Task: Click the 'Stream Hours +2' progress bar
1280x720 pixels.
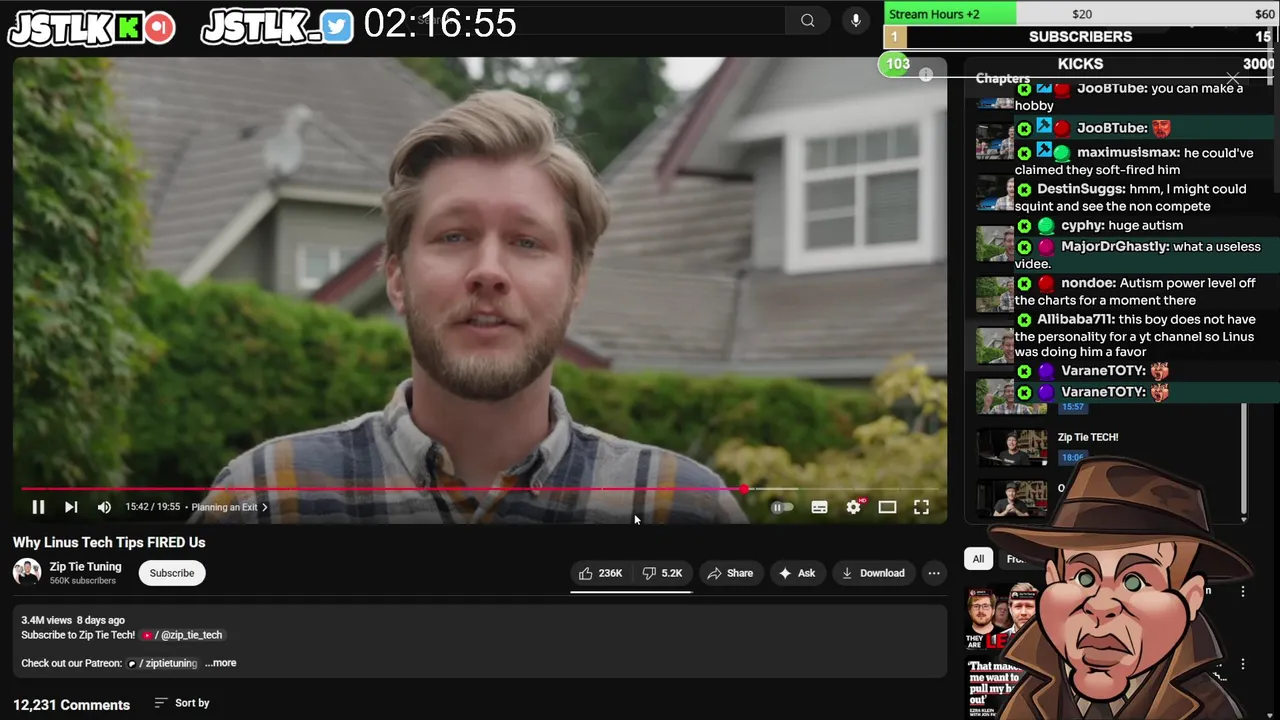Action: click(1080, 14)
